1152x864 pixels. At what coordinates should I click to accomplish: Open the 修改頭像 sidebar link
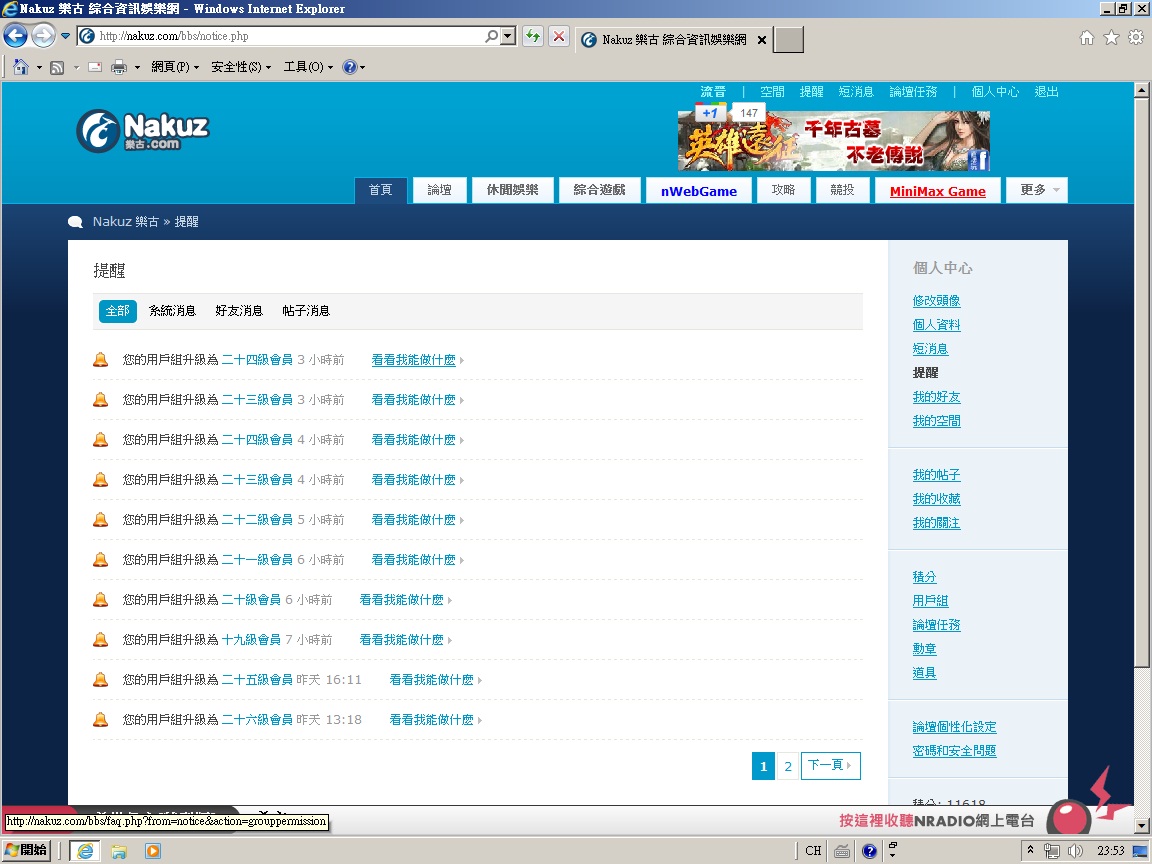point(936,301)
